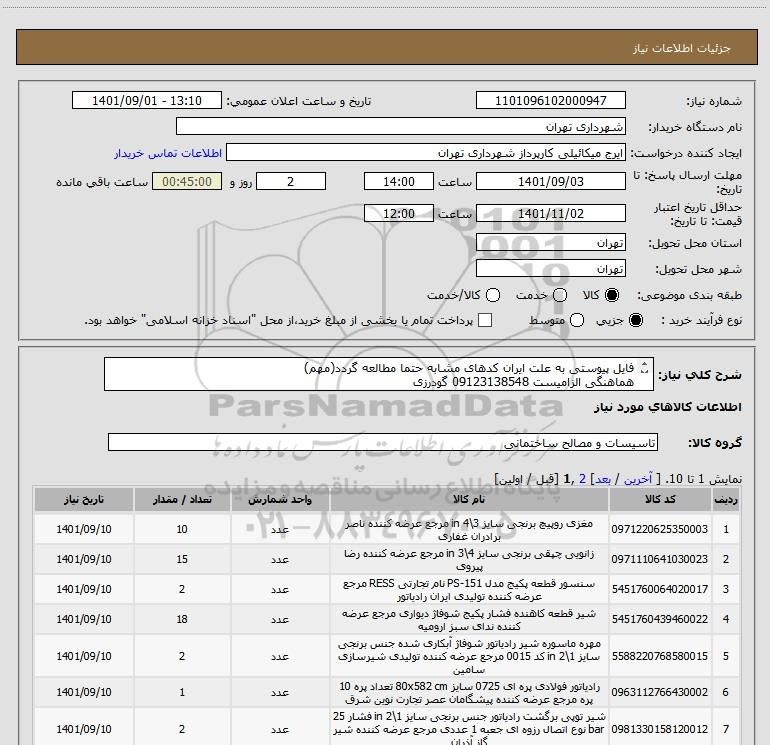Image resolution: width=770 pixels, height=745 pixels.
Task: Click item name مهره ماسوره شیر رادیاتور
Action: (x=469, y=656)
